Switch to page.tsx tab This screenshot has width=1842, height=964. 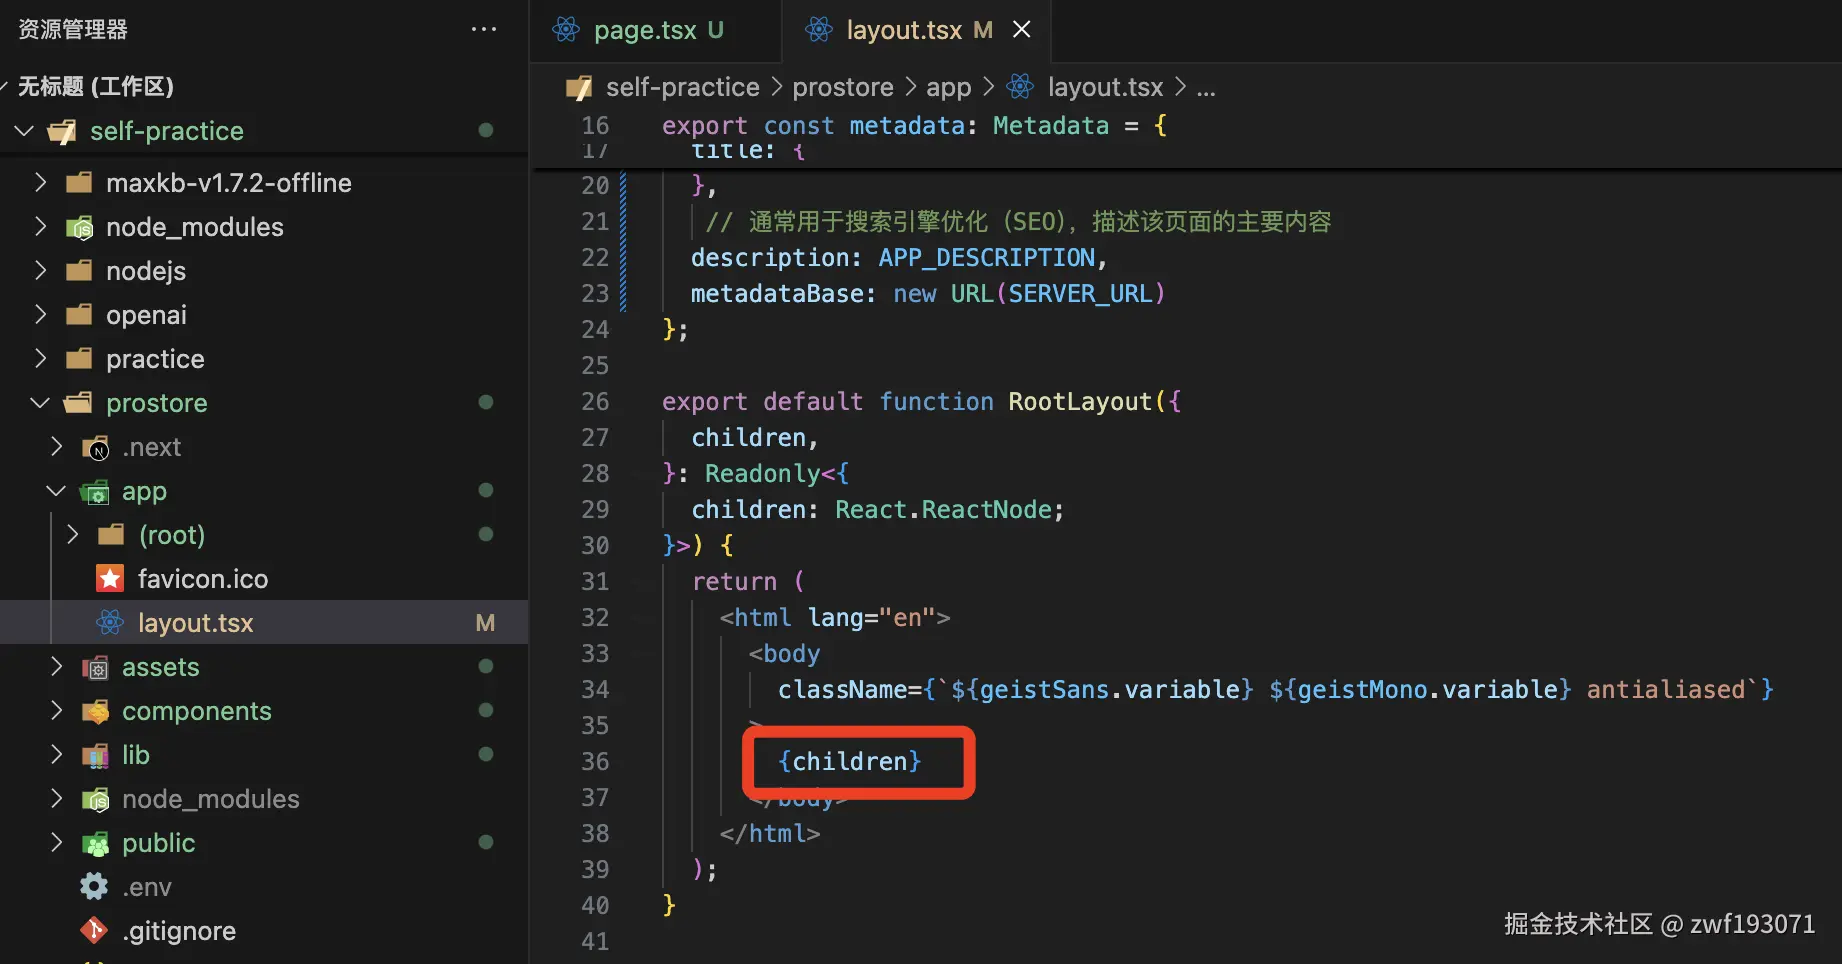pyautogui.click(x=655, y=30)
